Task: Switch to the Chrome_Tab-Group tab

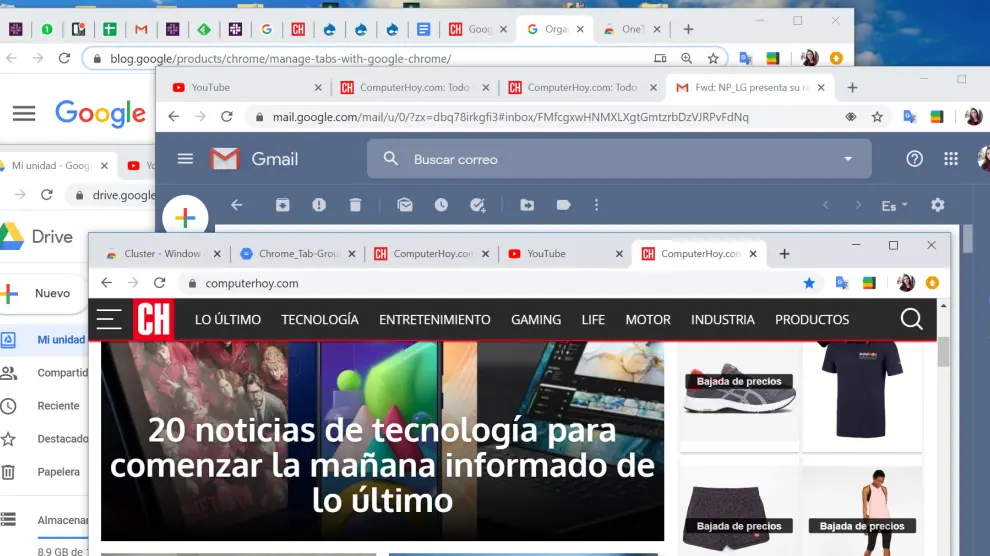Action: (298, 254)
